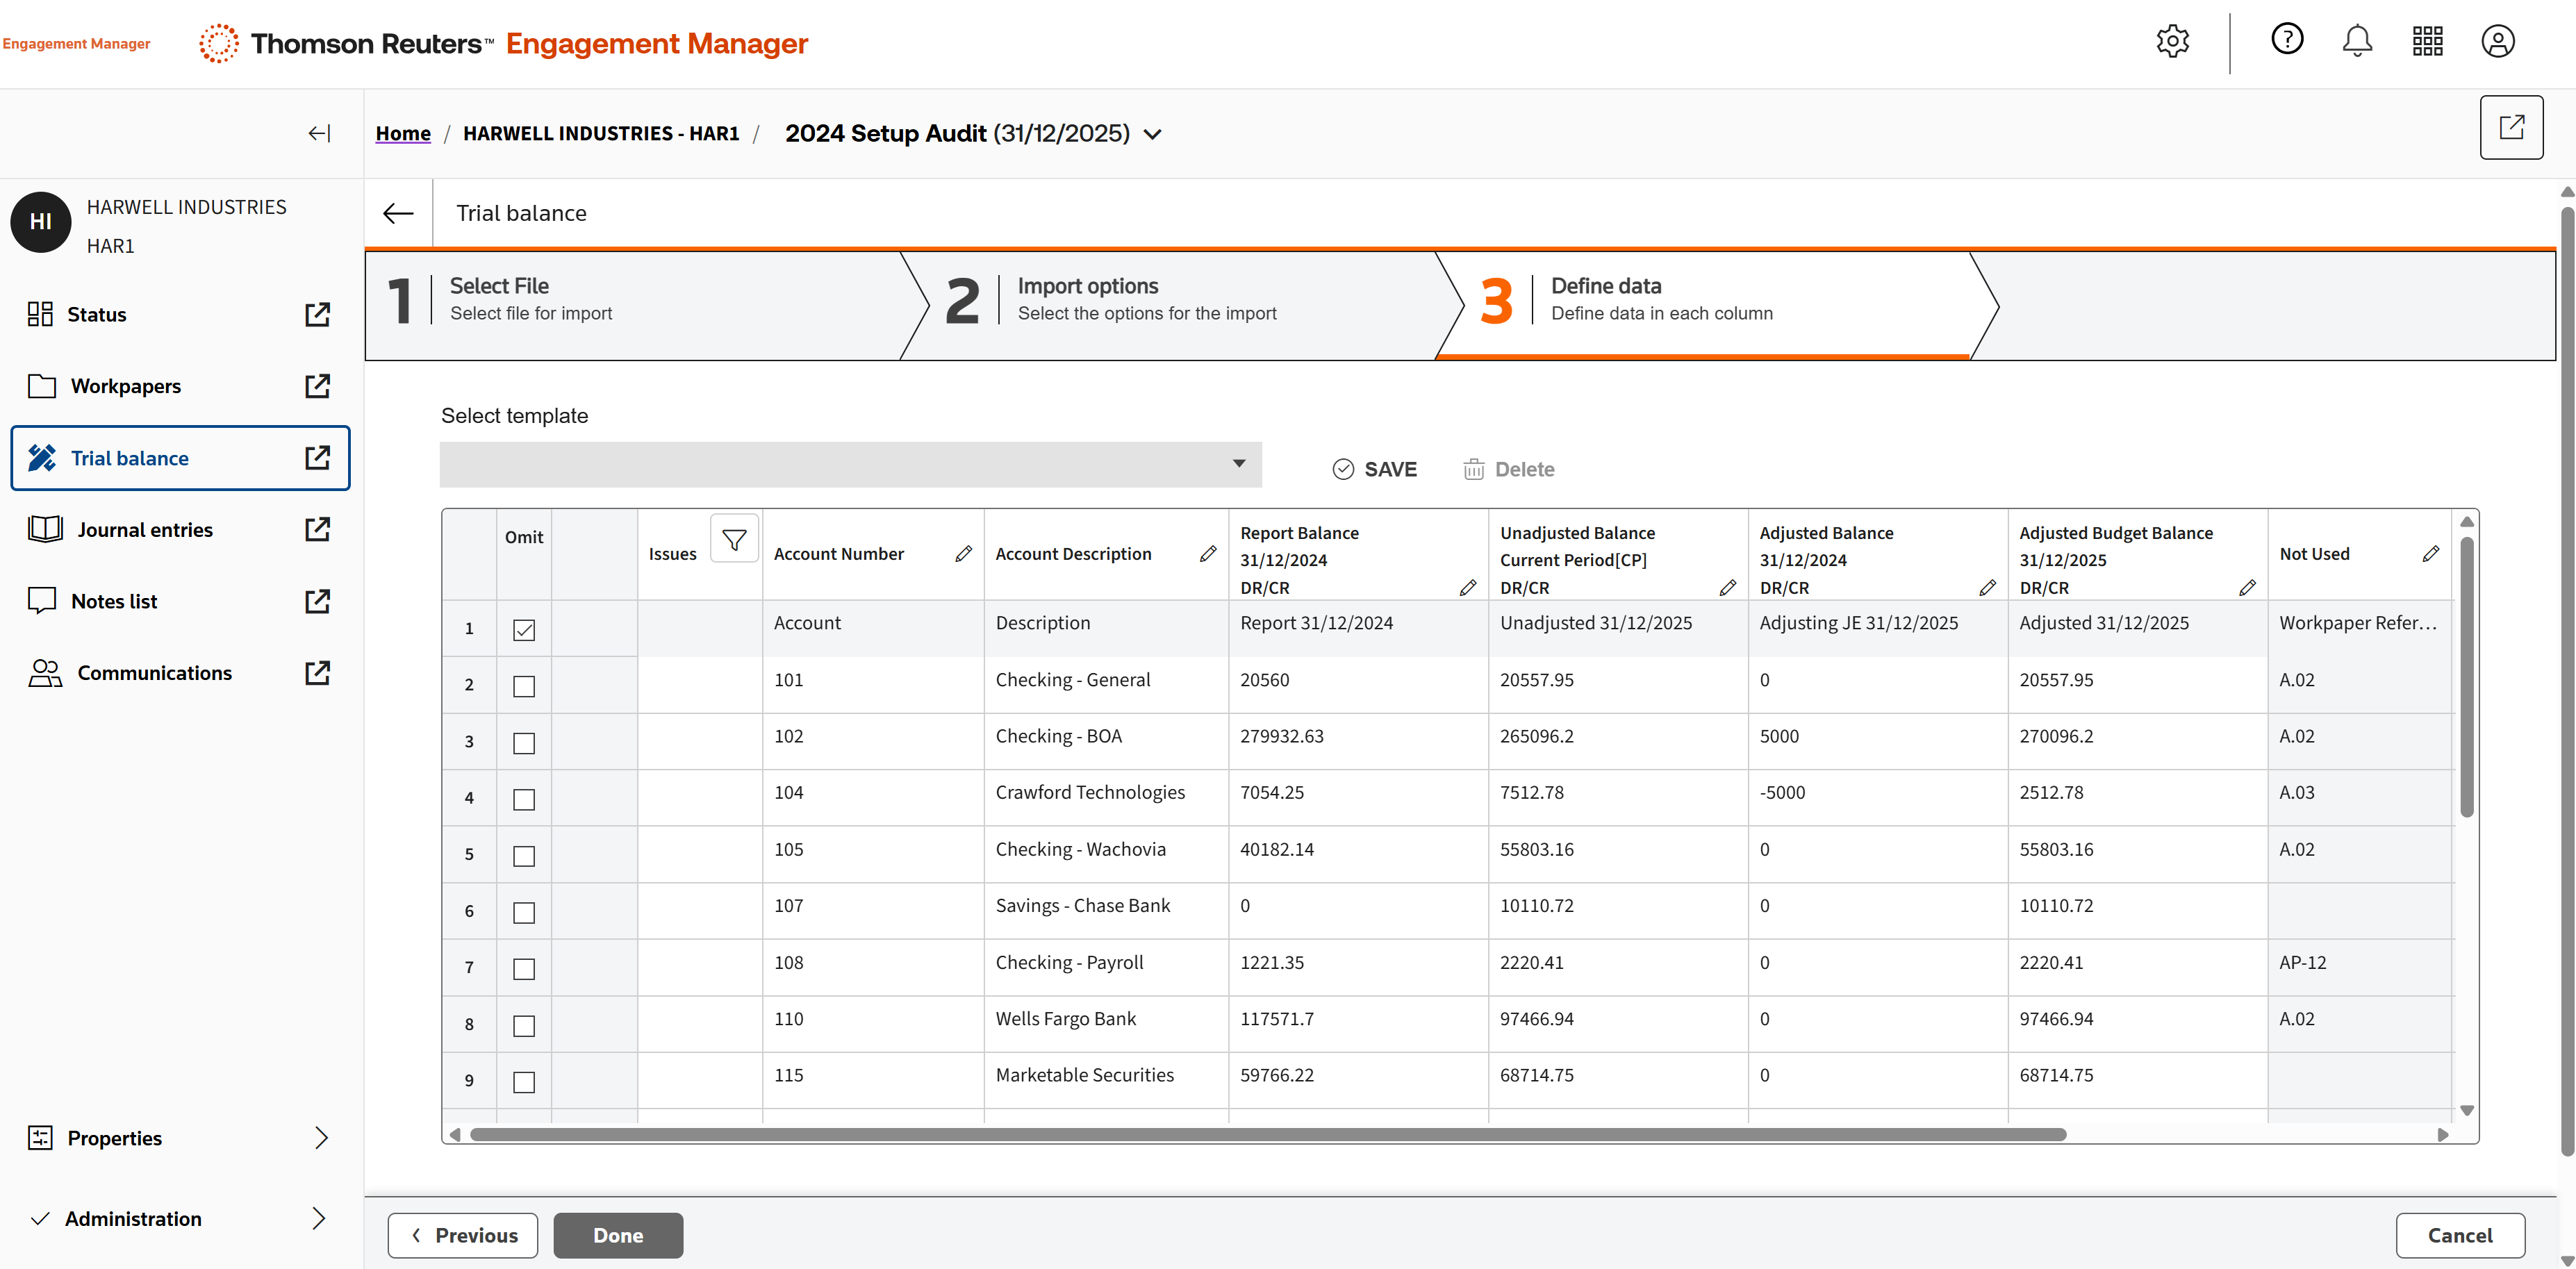
Task: Open Workpapers in new window icon
Action: point(317,386)
